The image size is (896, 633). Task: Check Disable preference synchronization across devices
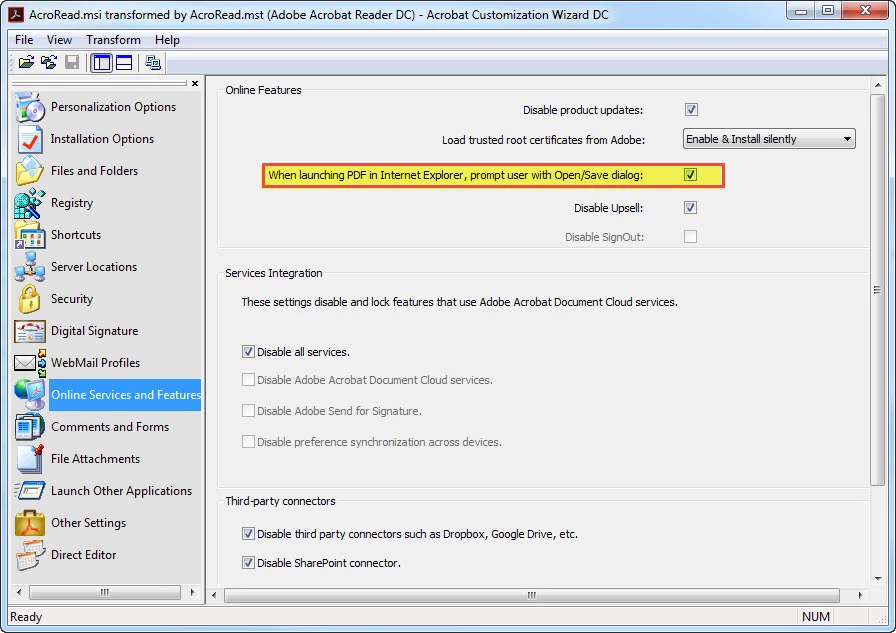(248, 442)
